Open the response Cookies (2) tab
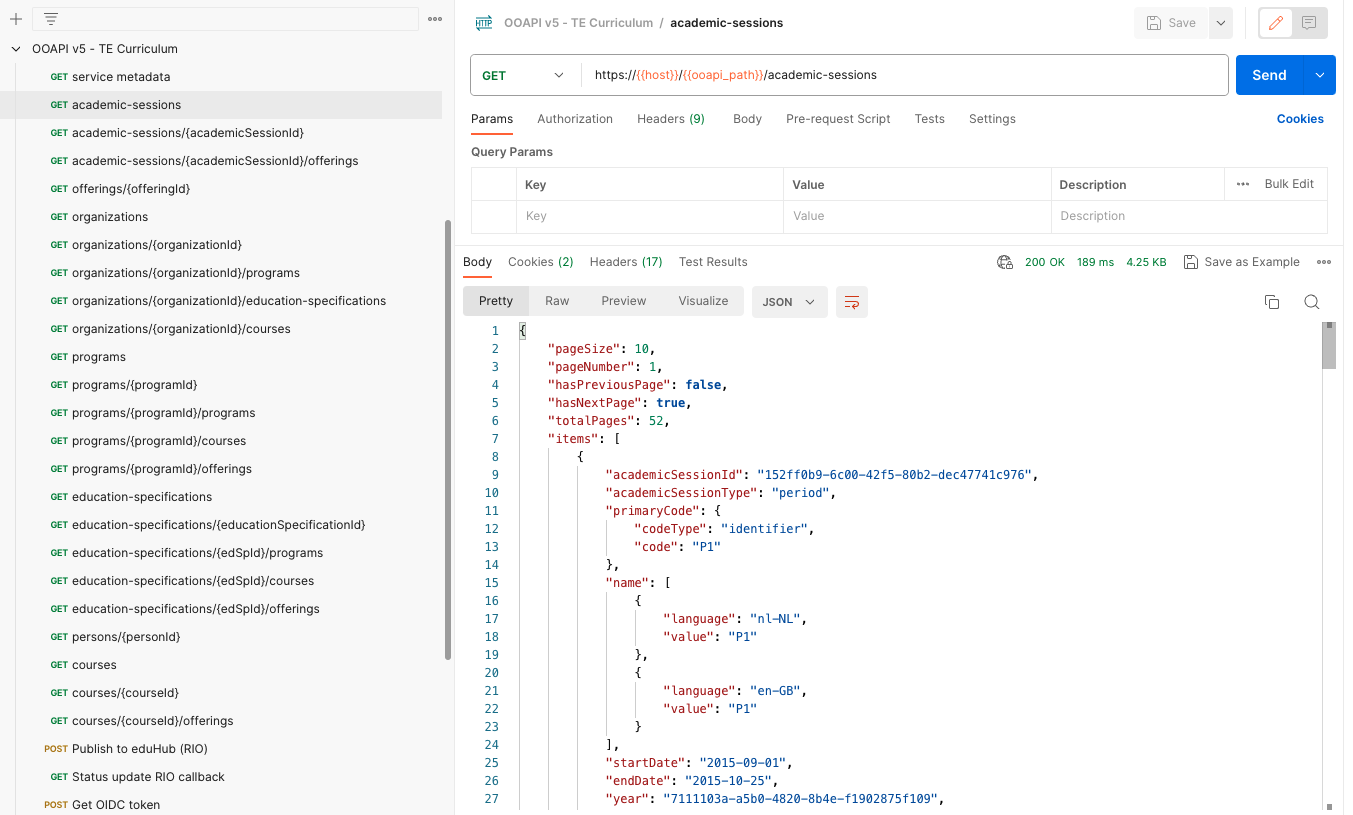Image resolution: width=1353 pixels, height=815 pixels. click(541, 262)
